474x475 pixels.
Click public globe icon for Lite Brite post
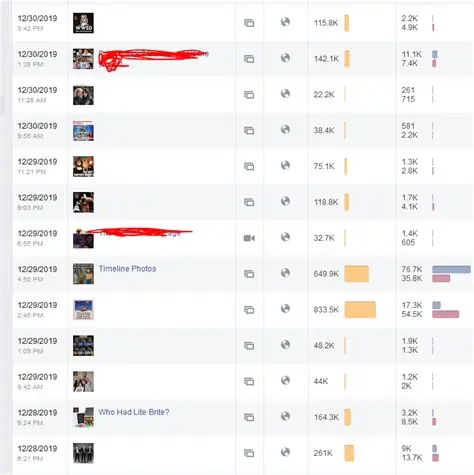tap(285, 416)
